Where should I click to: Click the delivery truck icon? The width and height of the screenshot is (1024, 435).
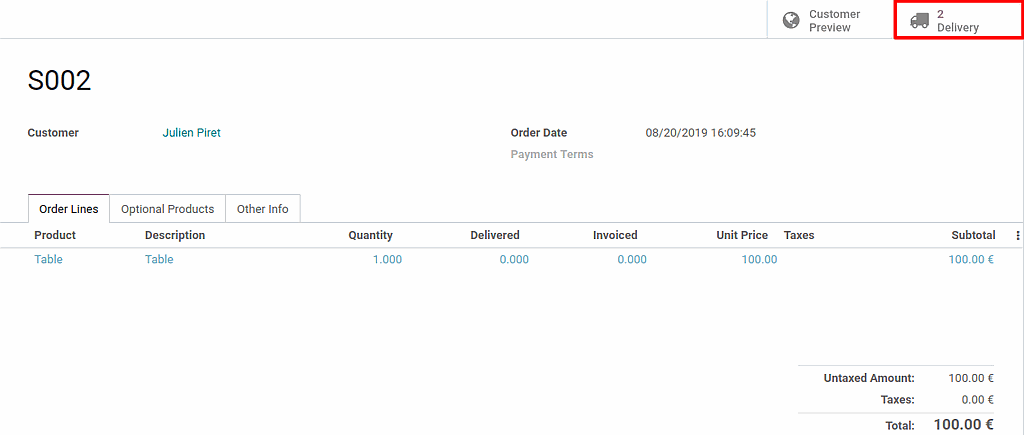[920, 20]
